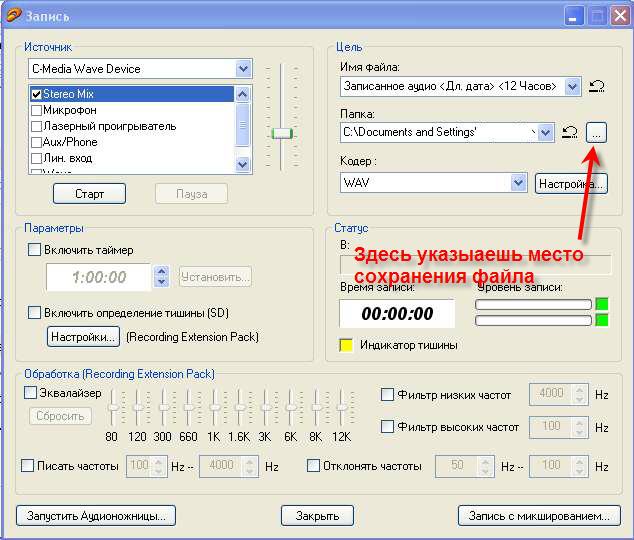Open the WAV coder dropdown

(x=518, y=183)
